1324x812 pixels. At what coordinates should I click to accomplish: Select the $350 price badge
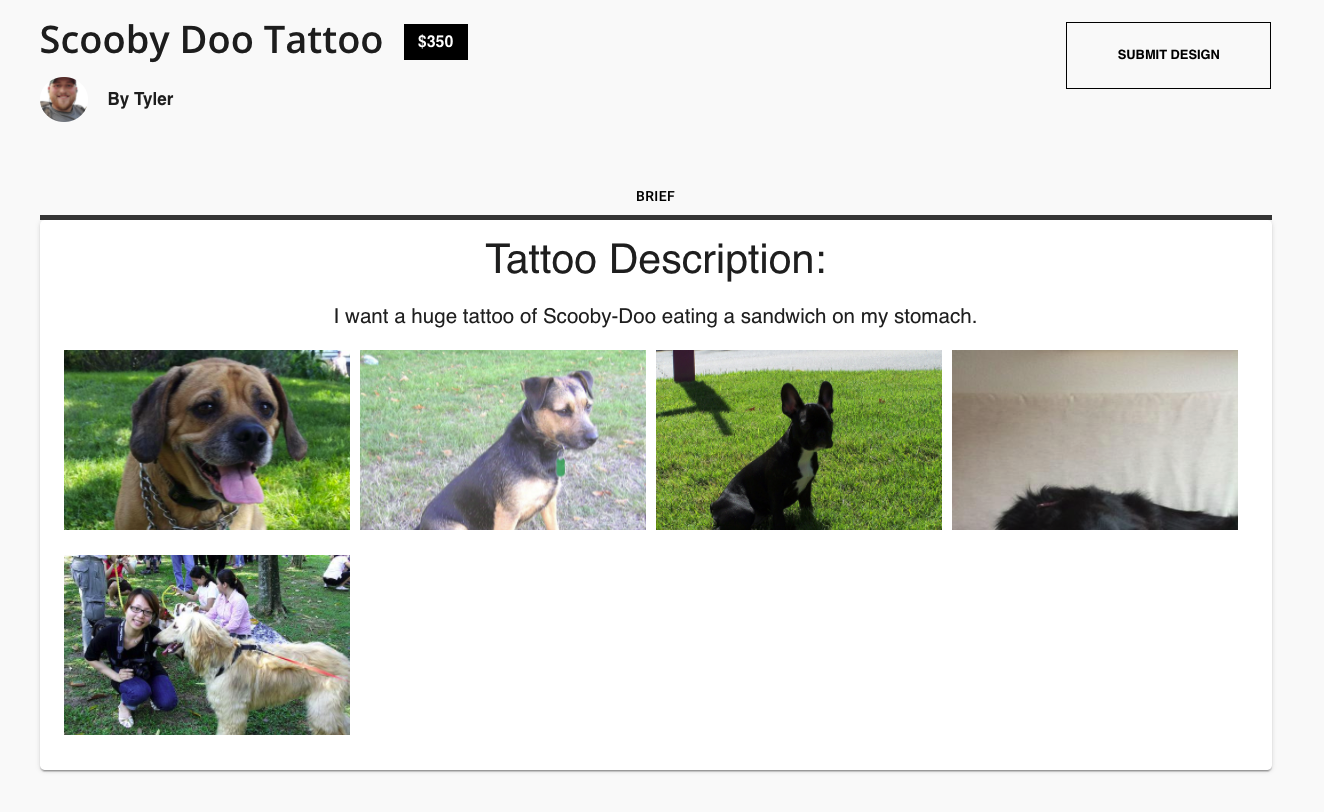436,42
